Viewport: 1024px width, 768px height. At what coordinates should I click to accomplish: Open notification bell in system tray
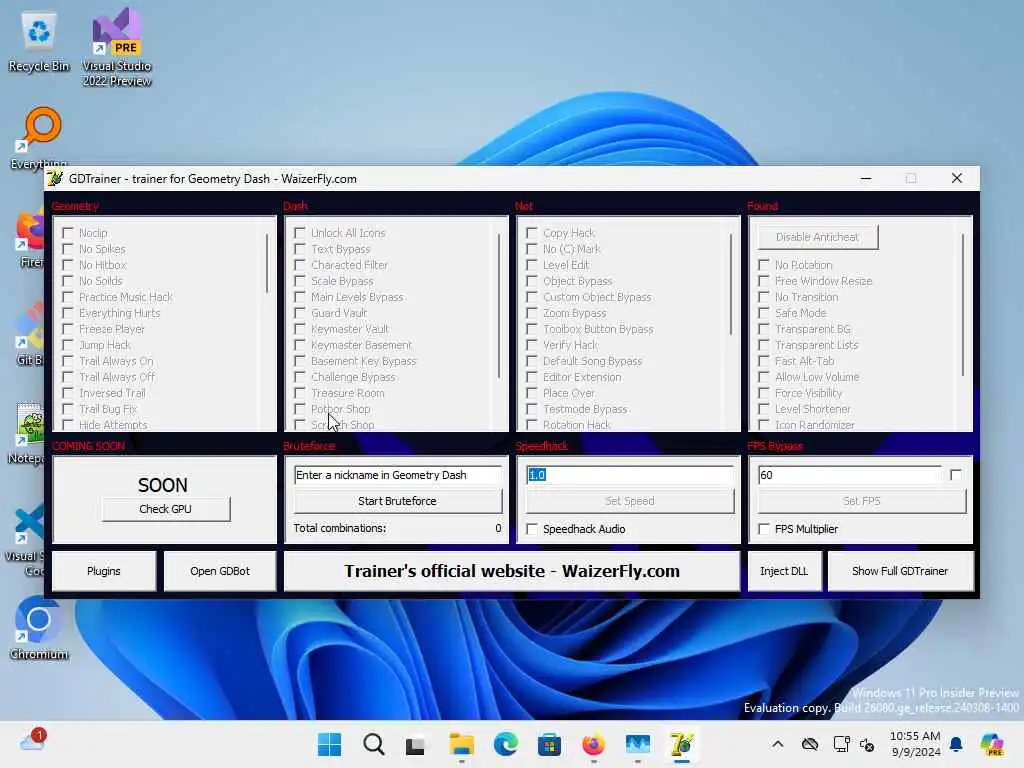956,744
